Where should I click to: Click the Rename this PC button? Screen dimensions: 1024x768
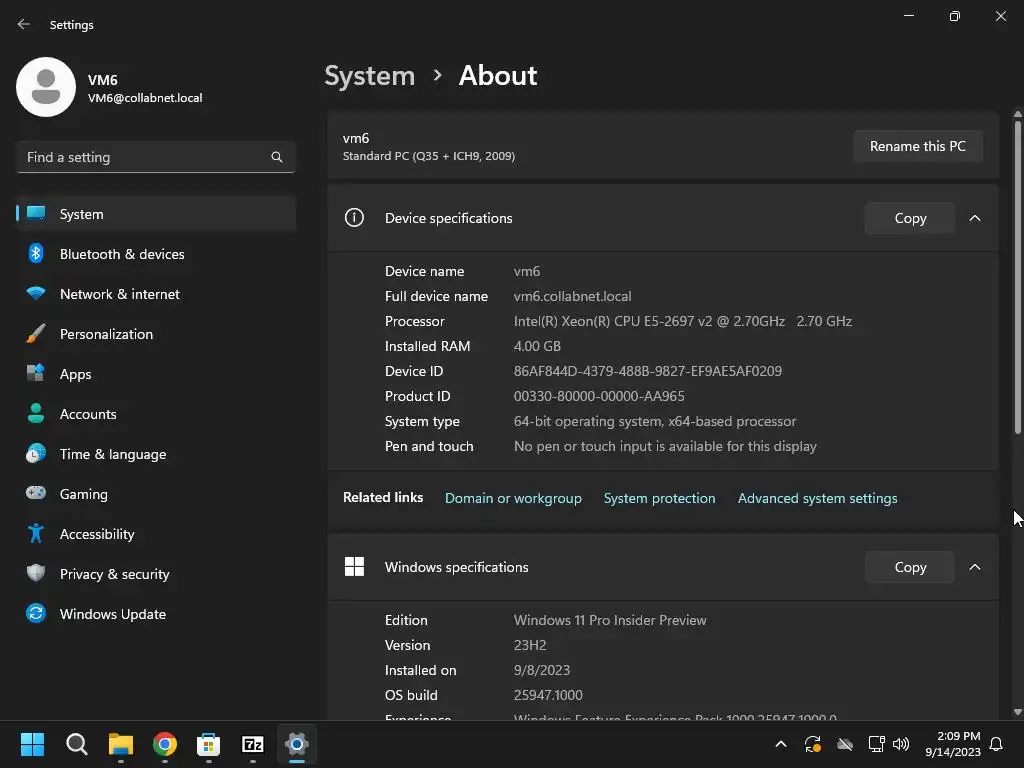pyautogui.click(x=918, y=146)
